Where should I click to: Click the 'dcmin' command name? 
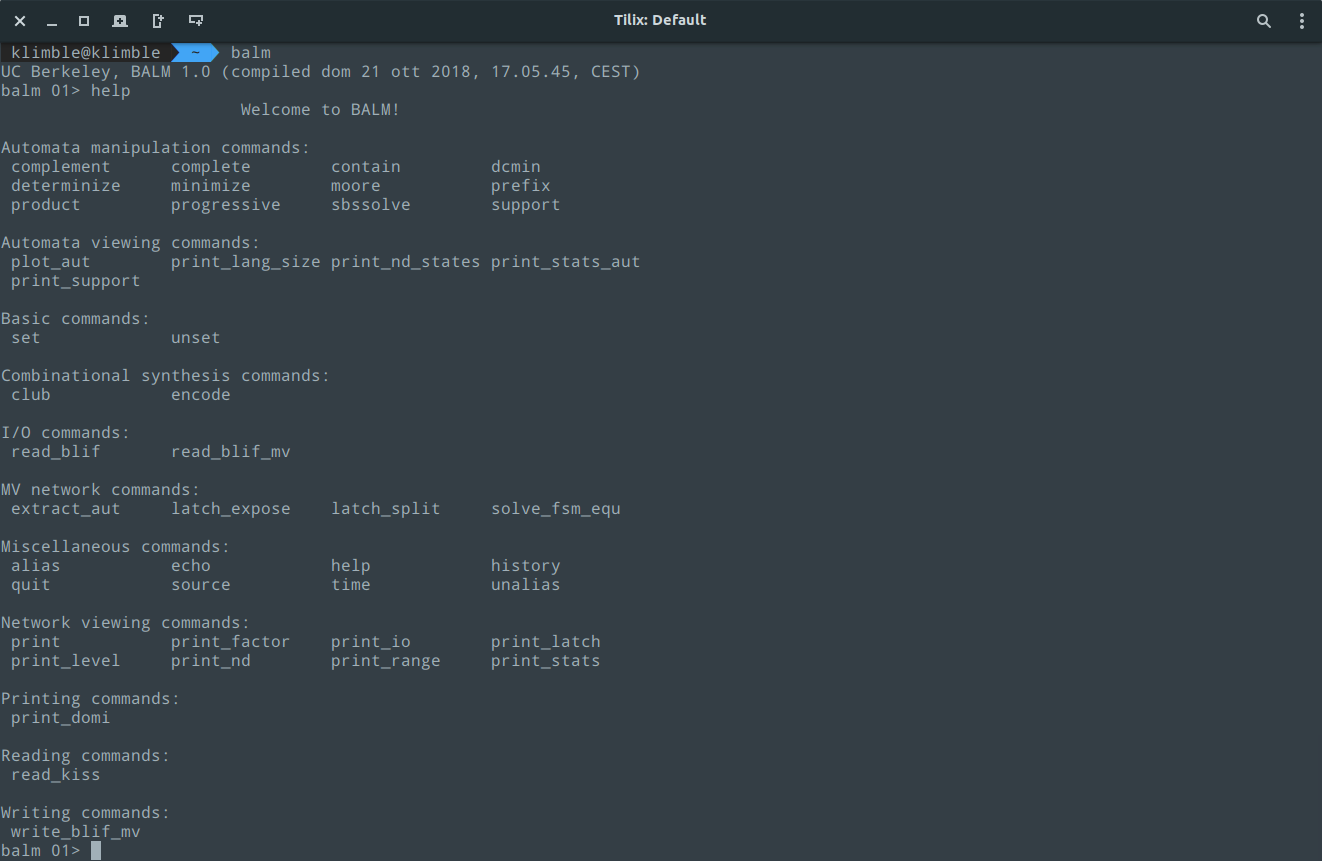516,167
